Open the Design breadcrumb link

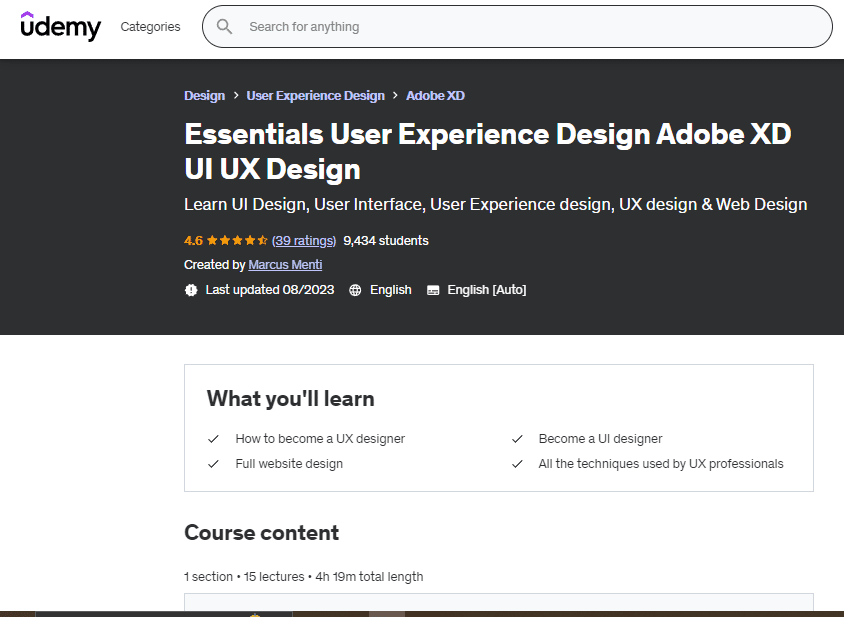click(x=204, y=96)
